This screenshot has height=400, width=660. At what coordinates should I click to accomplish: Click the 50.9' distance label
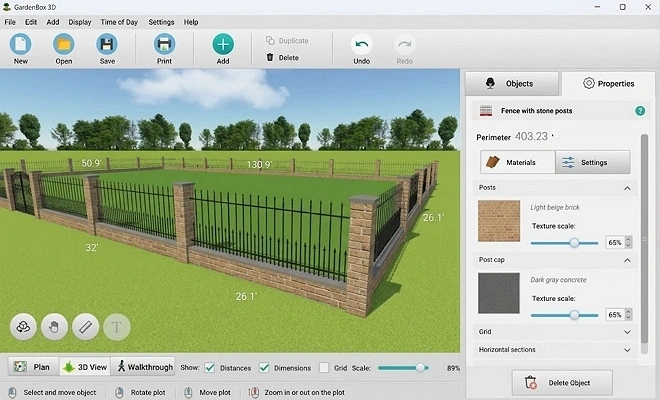click(91, 163)
